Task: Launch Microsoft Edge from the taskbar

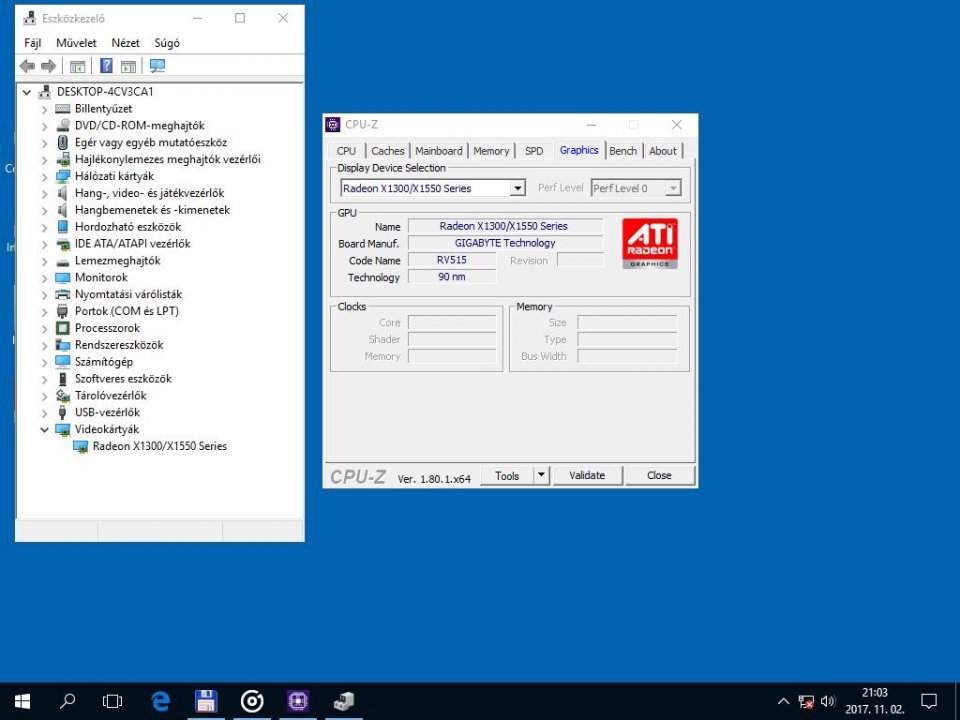Action: click(x=160, y=701)
